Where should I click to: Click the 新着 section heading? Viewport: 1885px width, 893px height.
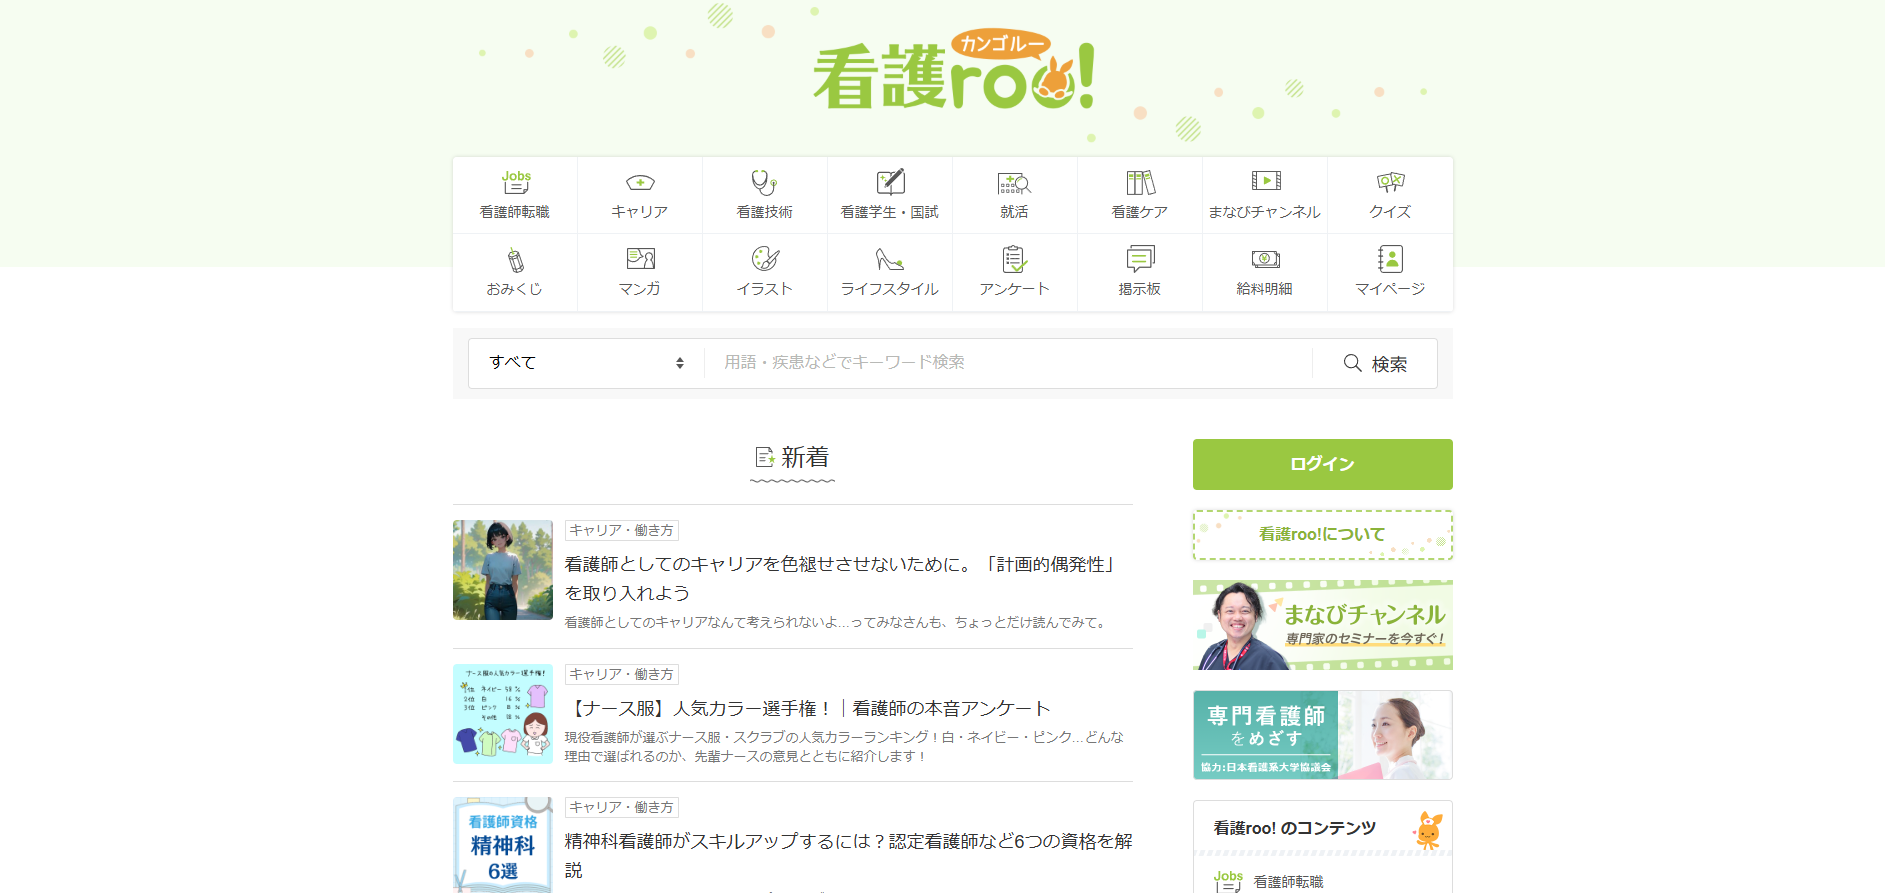(x=793, y=458)
